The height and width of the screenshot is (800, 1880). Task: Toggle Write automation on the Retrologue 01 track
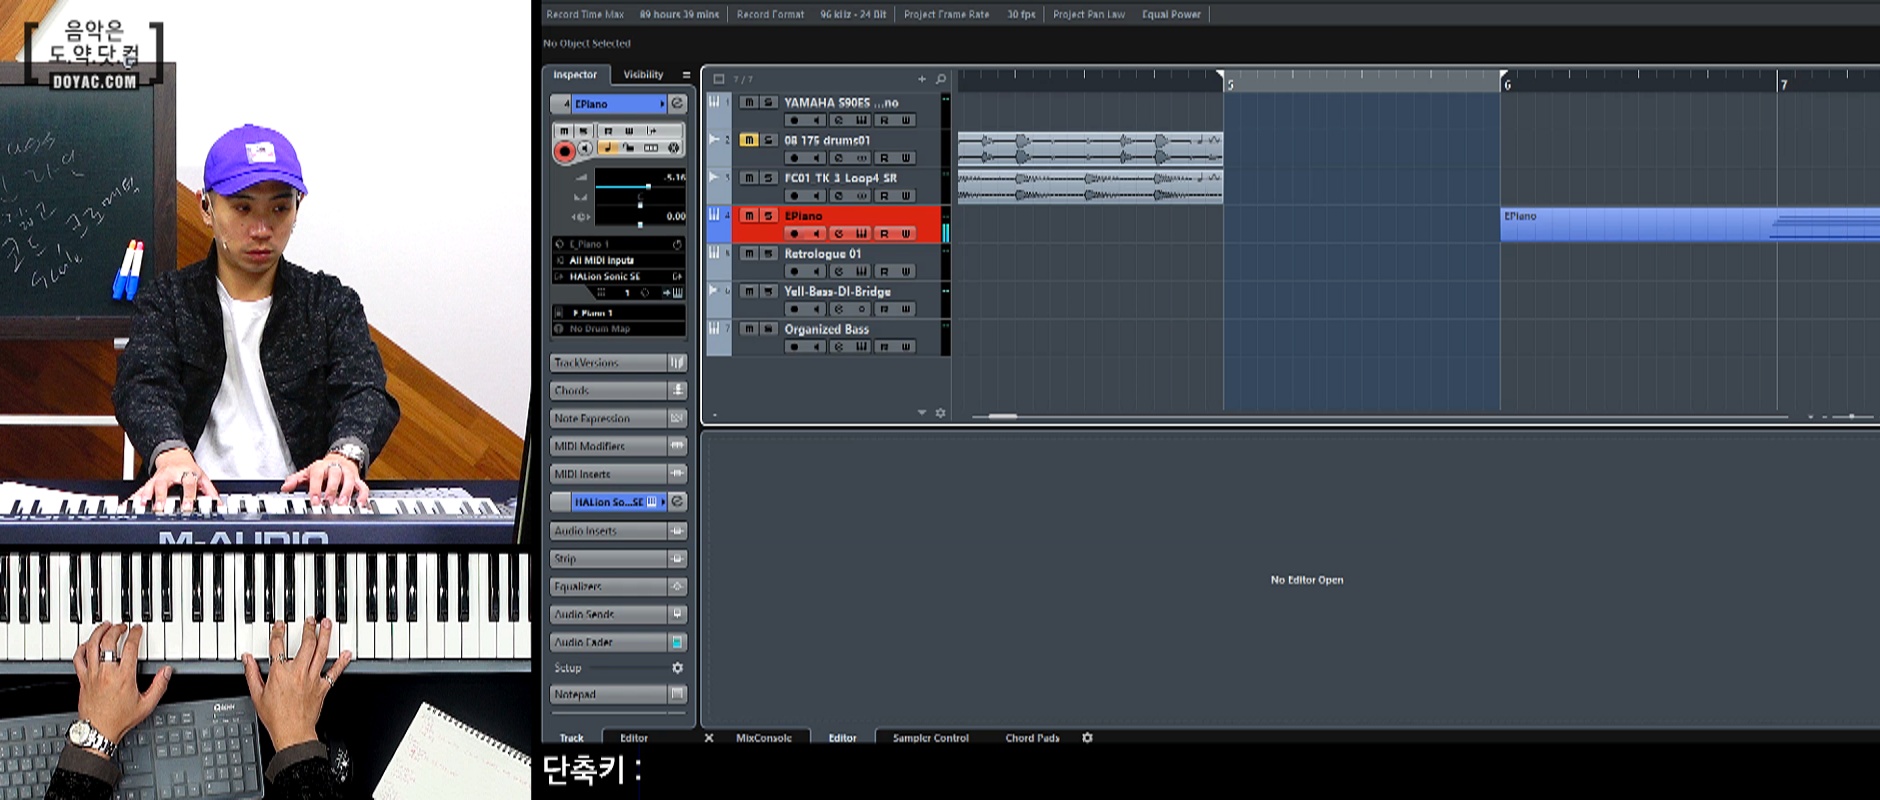(x=906, y=271)
